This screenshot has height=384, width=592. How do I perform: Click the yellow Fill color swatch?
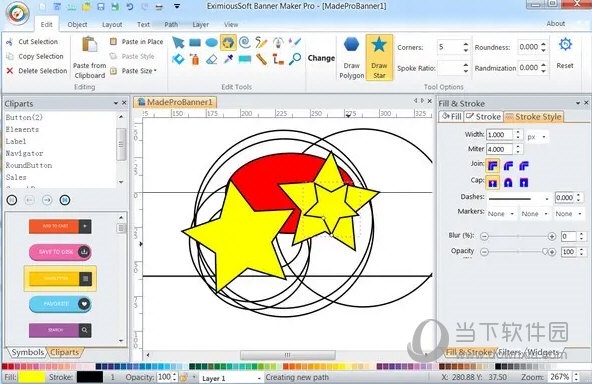point(32,377)
